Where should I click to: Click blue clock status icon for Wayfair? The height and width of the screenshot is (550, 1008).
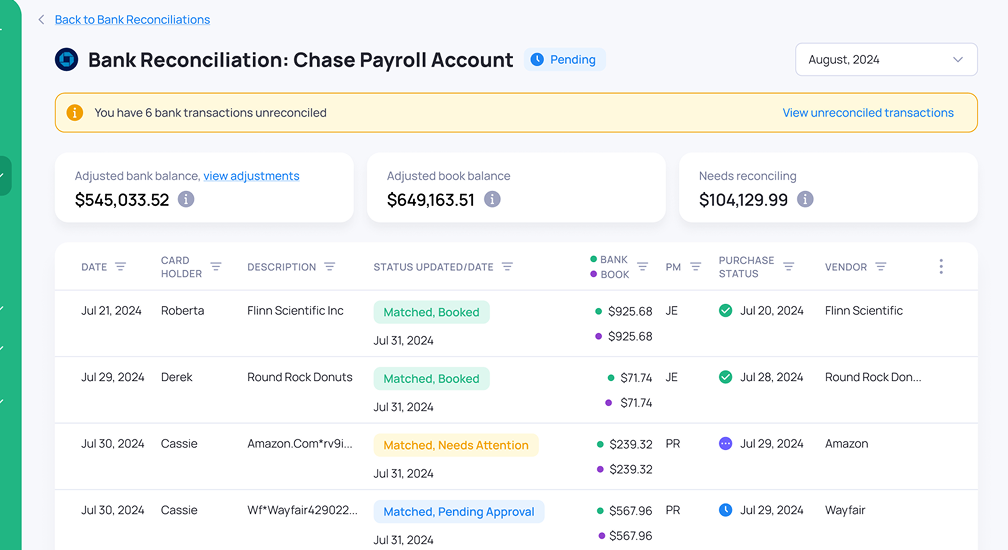point(726,510)
